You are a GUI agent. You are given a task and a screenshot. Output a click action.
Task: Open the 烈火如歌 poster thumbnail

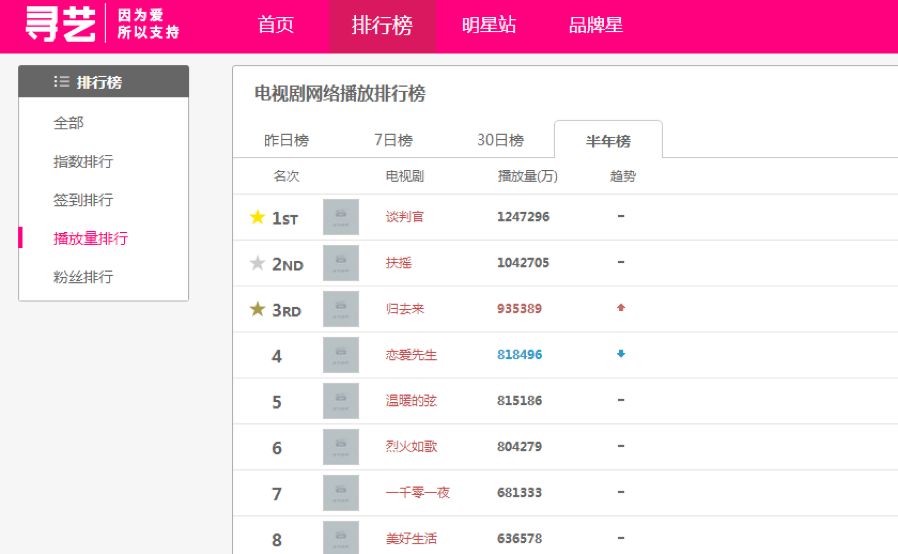(x=341, y=446)
